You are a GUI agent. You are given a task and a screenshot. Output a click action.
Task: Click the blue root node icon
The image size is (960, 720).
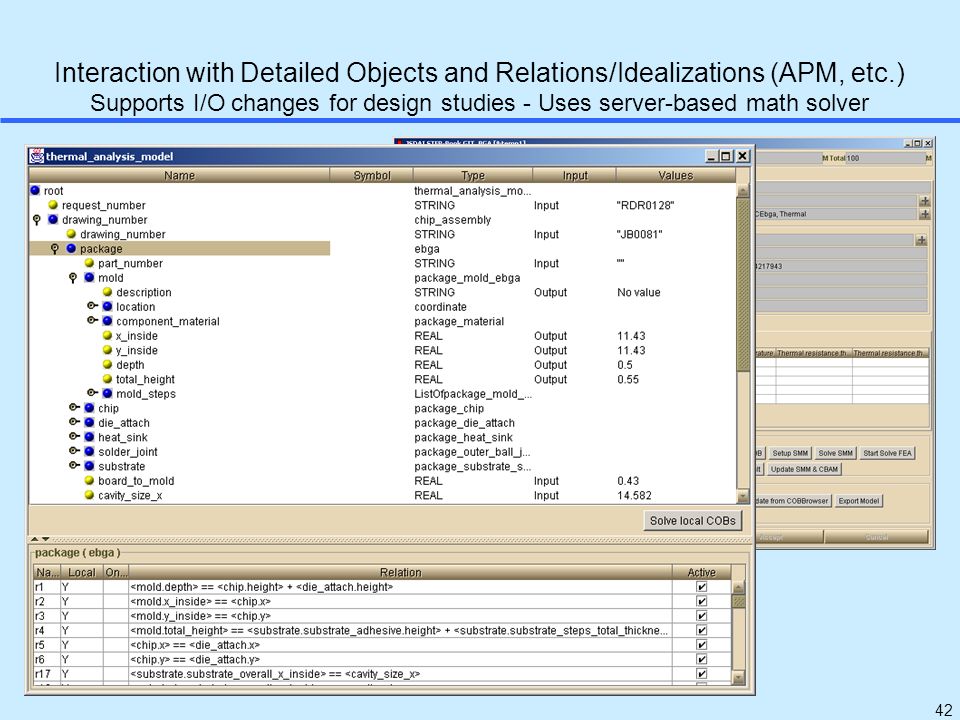tap(36, 190)
